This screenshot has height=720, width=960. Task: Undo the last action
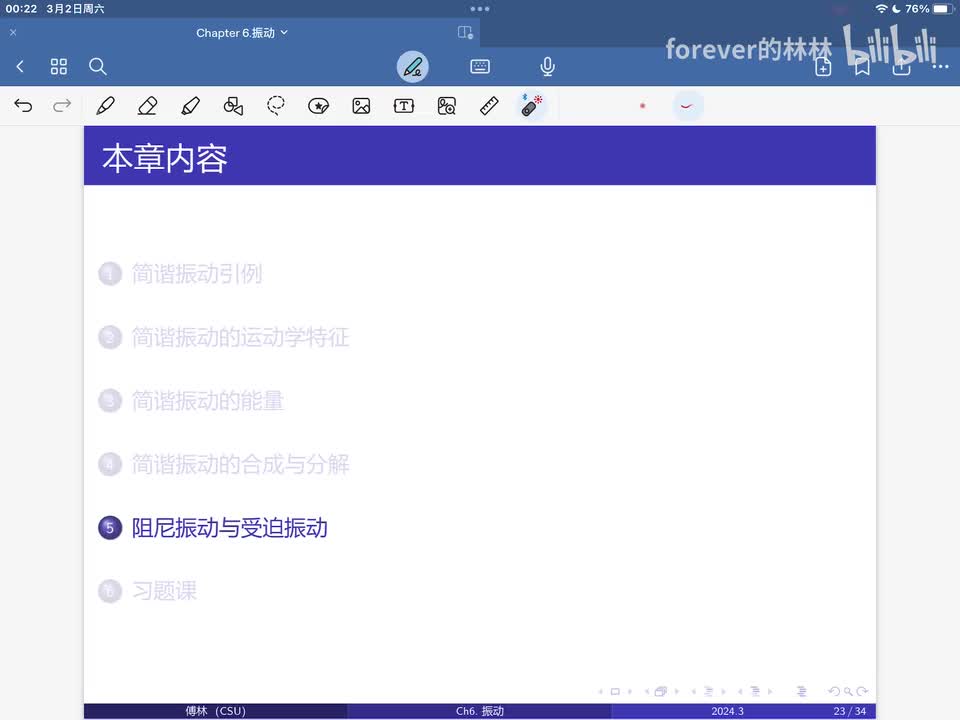tap(23, 106)
